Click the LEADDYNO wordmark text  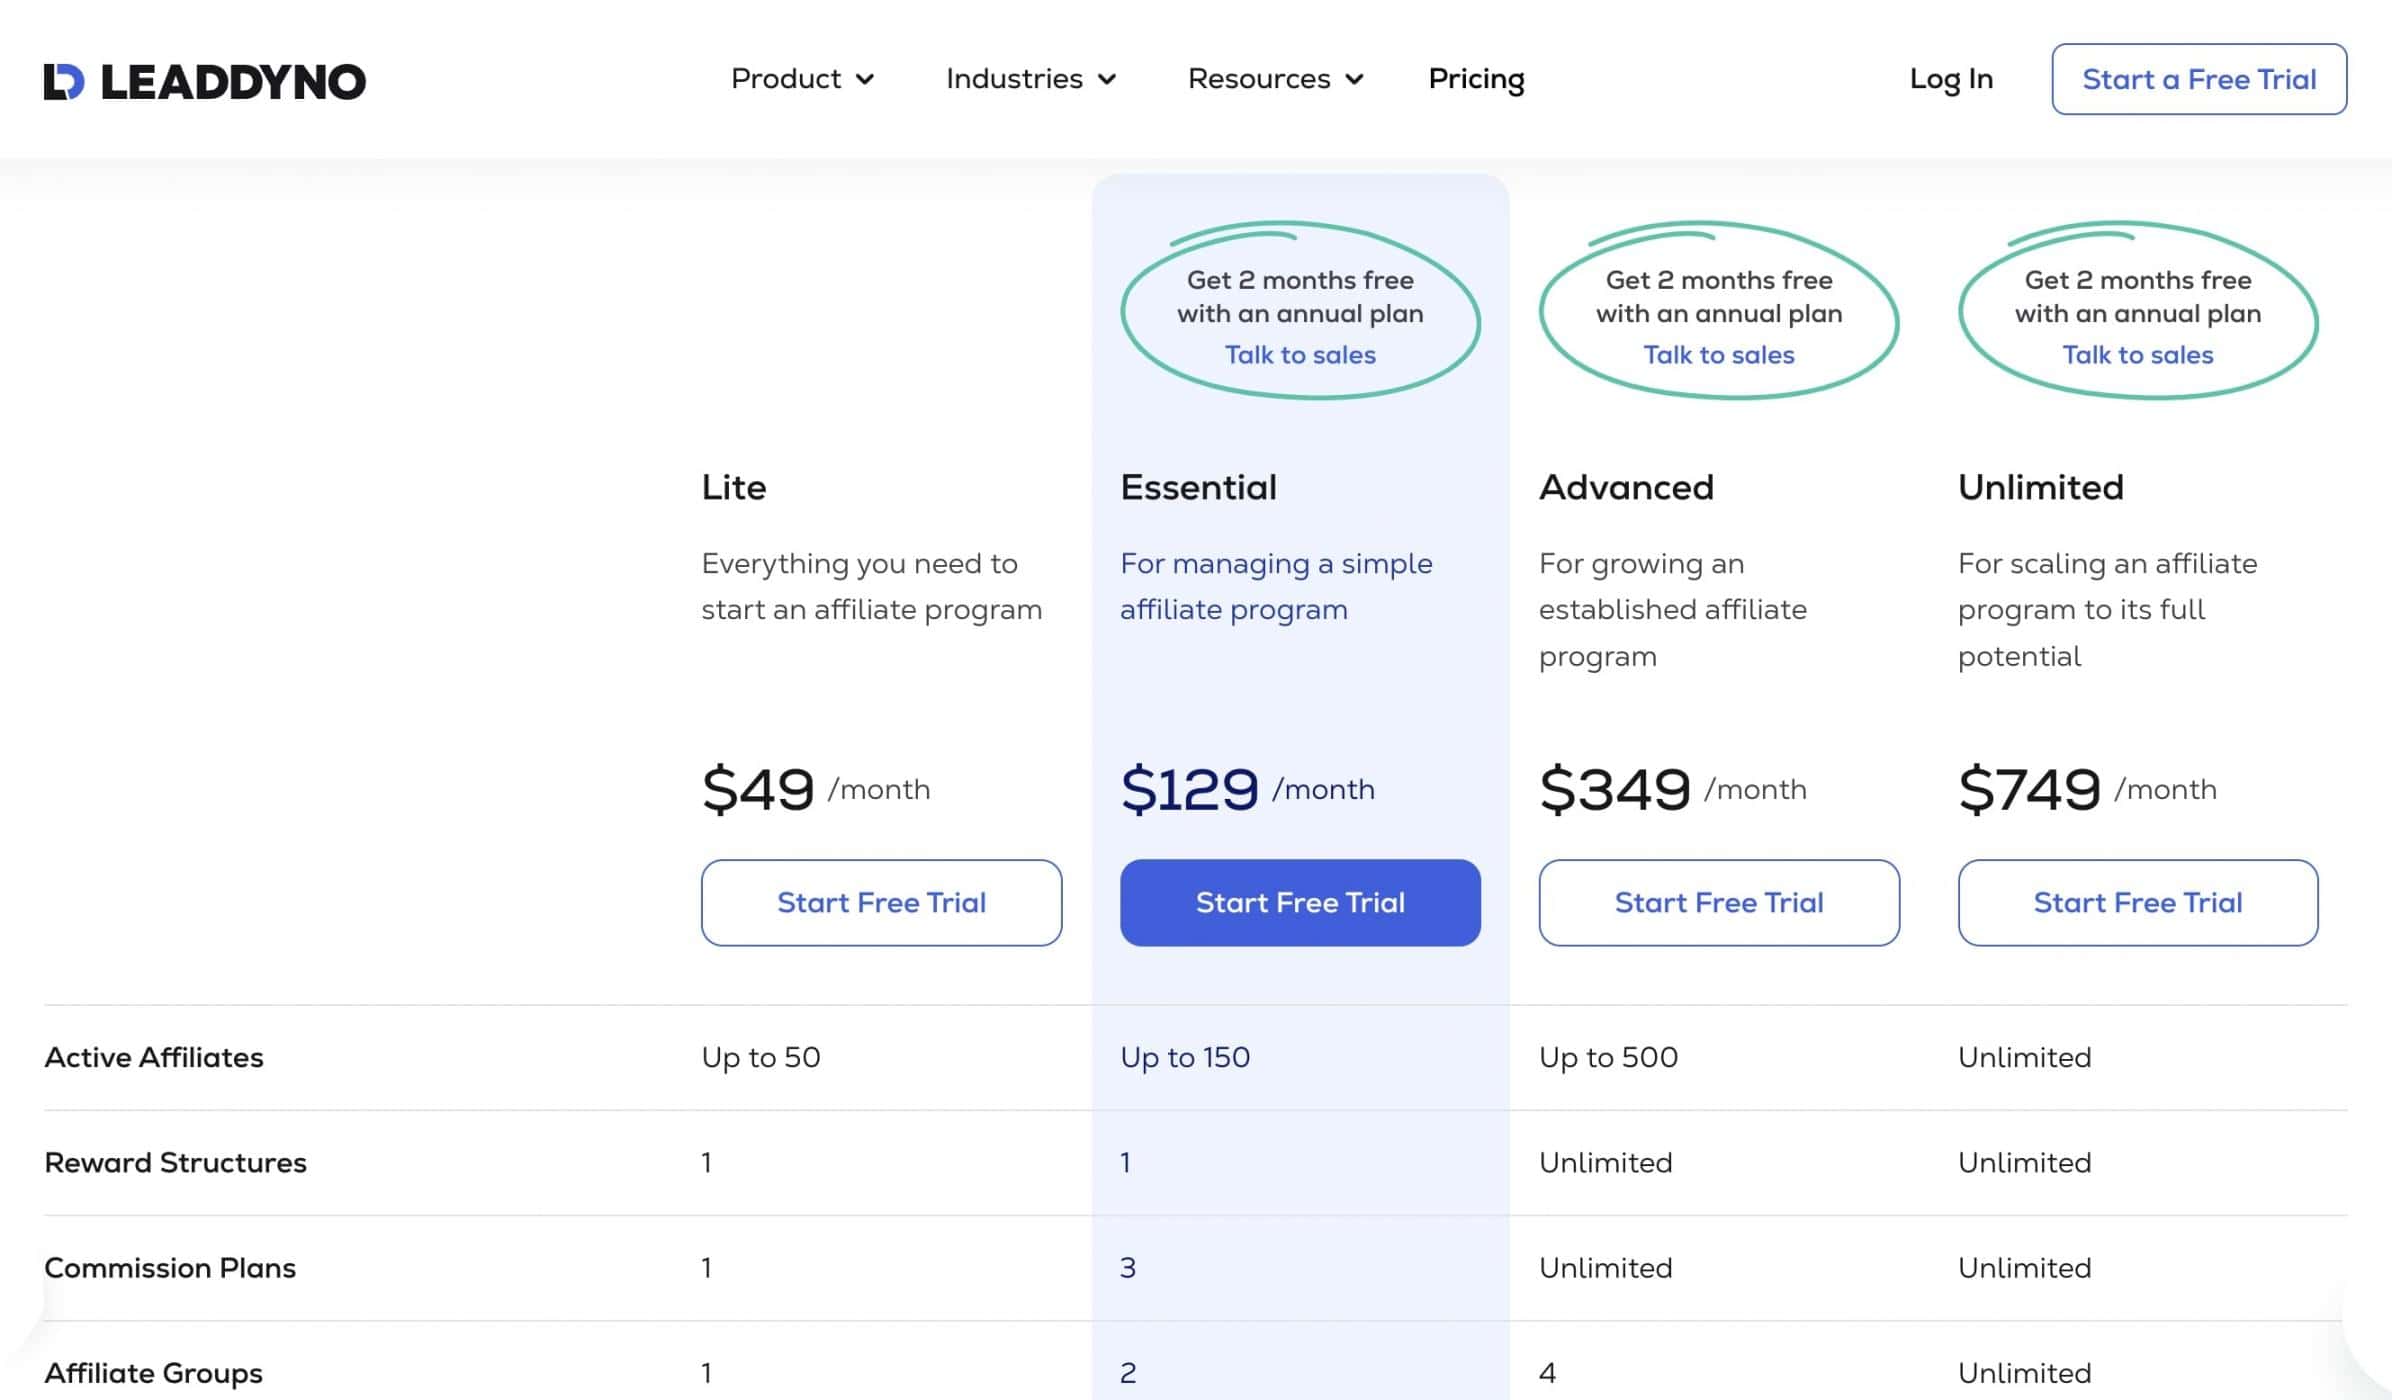233,82
